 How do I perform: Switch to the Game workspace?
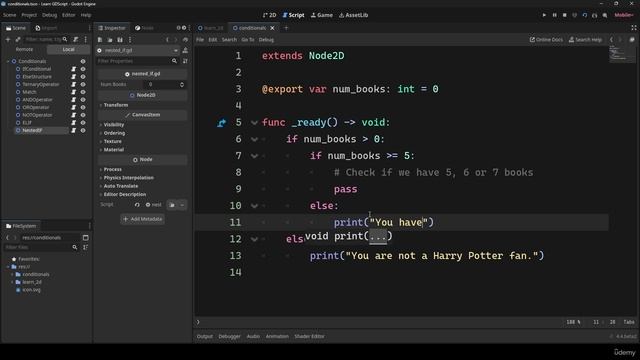(322, 15)
